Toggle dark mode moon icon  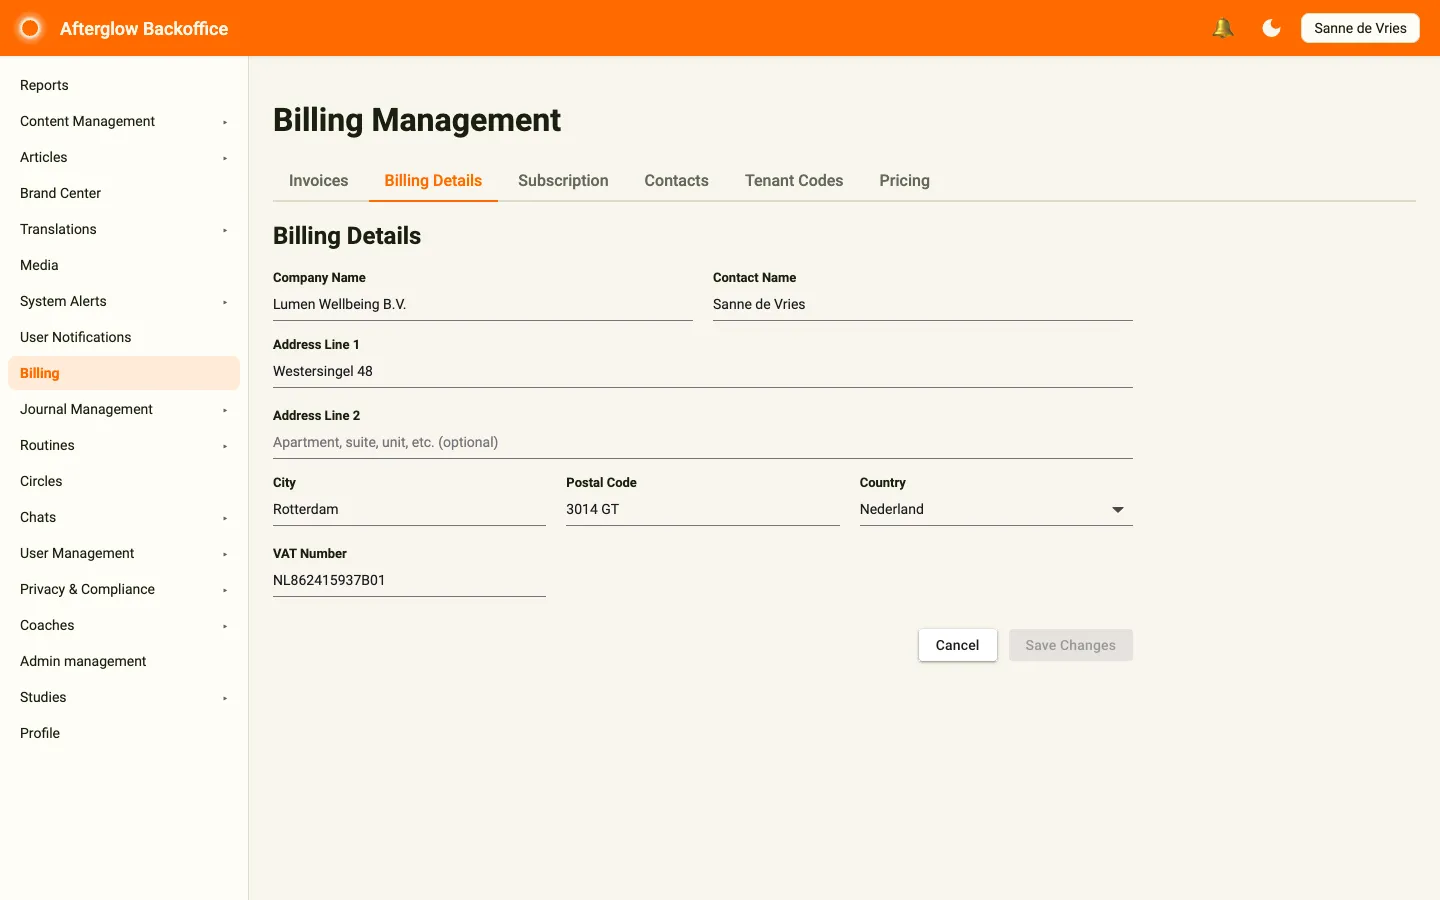tap(1271, 28)
